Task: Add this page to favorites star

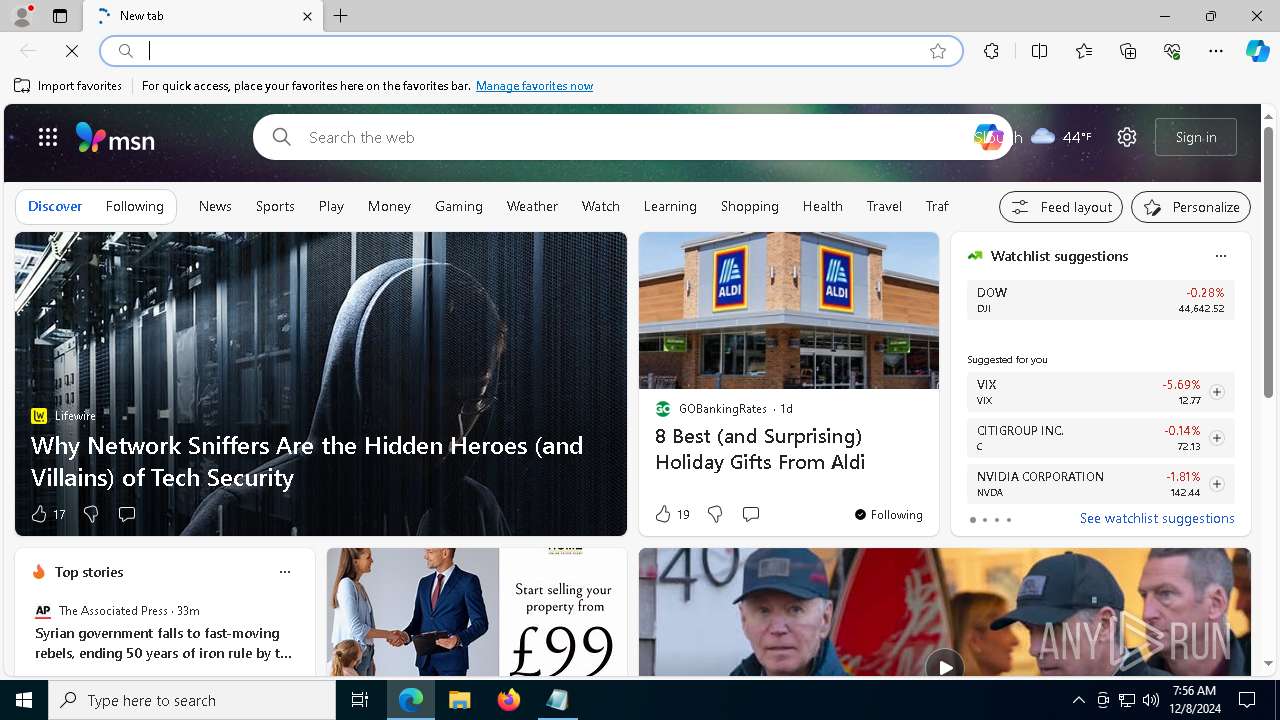Action: pyautogui.click(x=938, y=51)
